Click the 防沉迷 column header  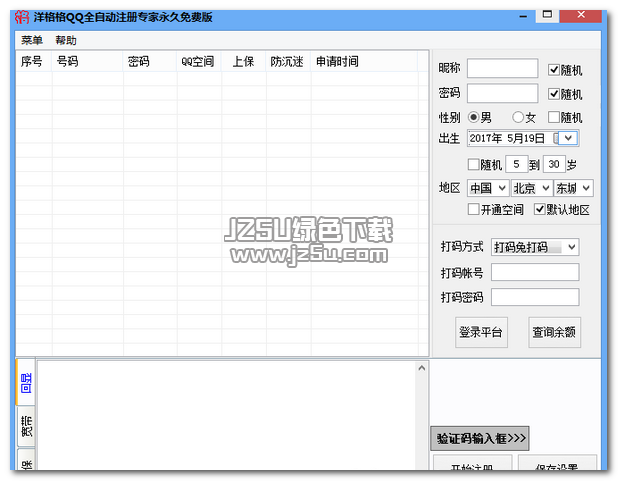[289, 62]
